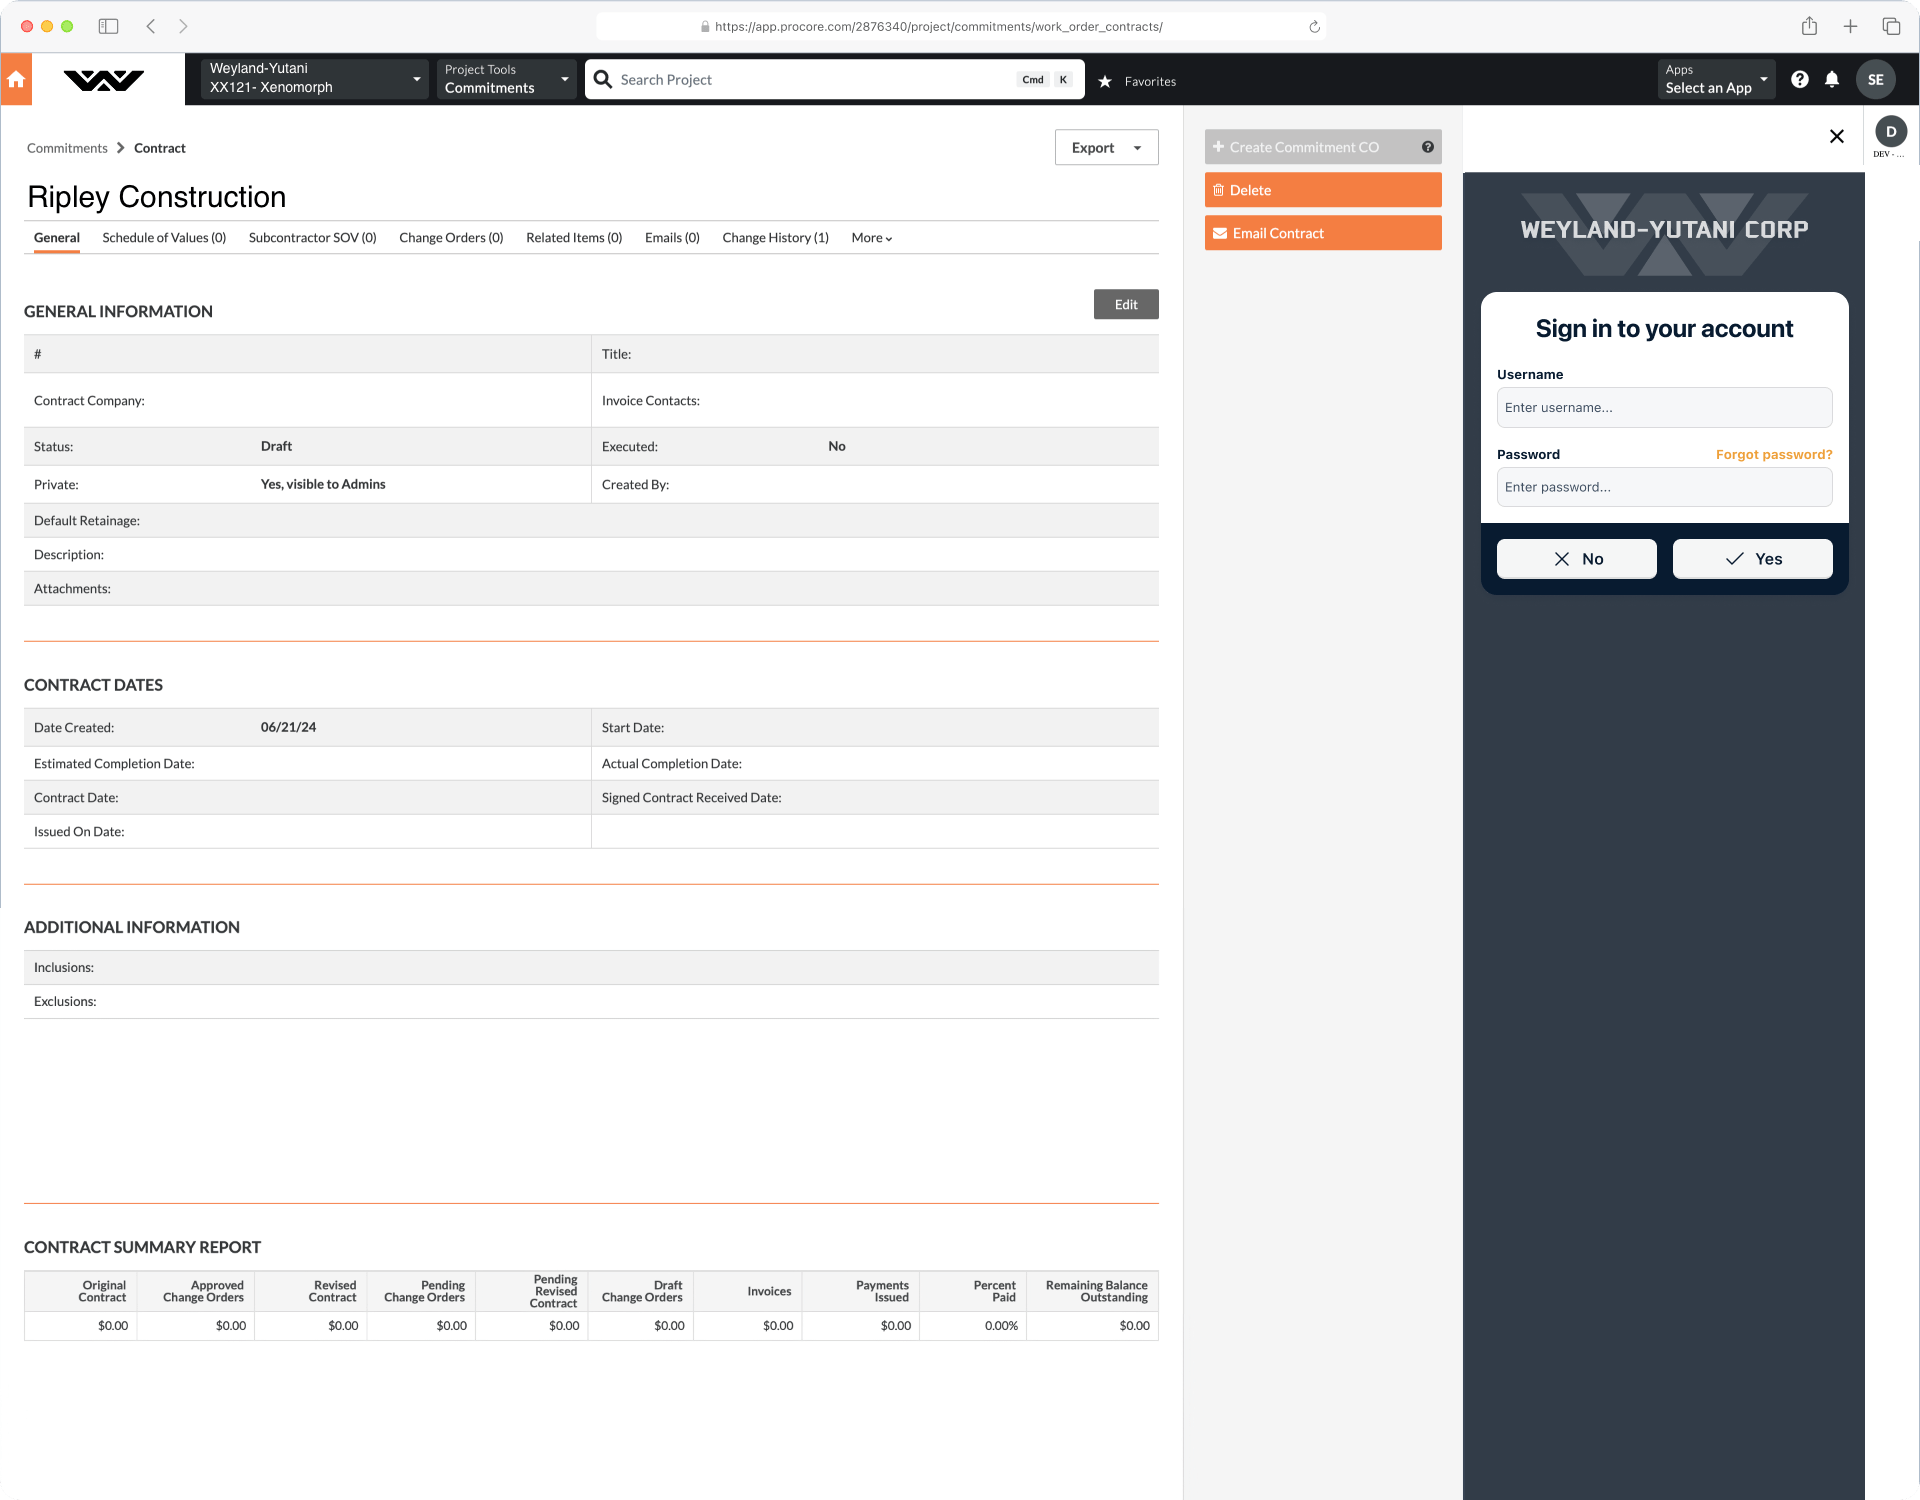Click the Forgot password link

pyautogui.click(x=1773, y=455)
